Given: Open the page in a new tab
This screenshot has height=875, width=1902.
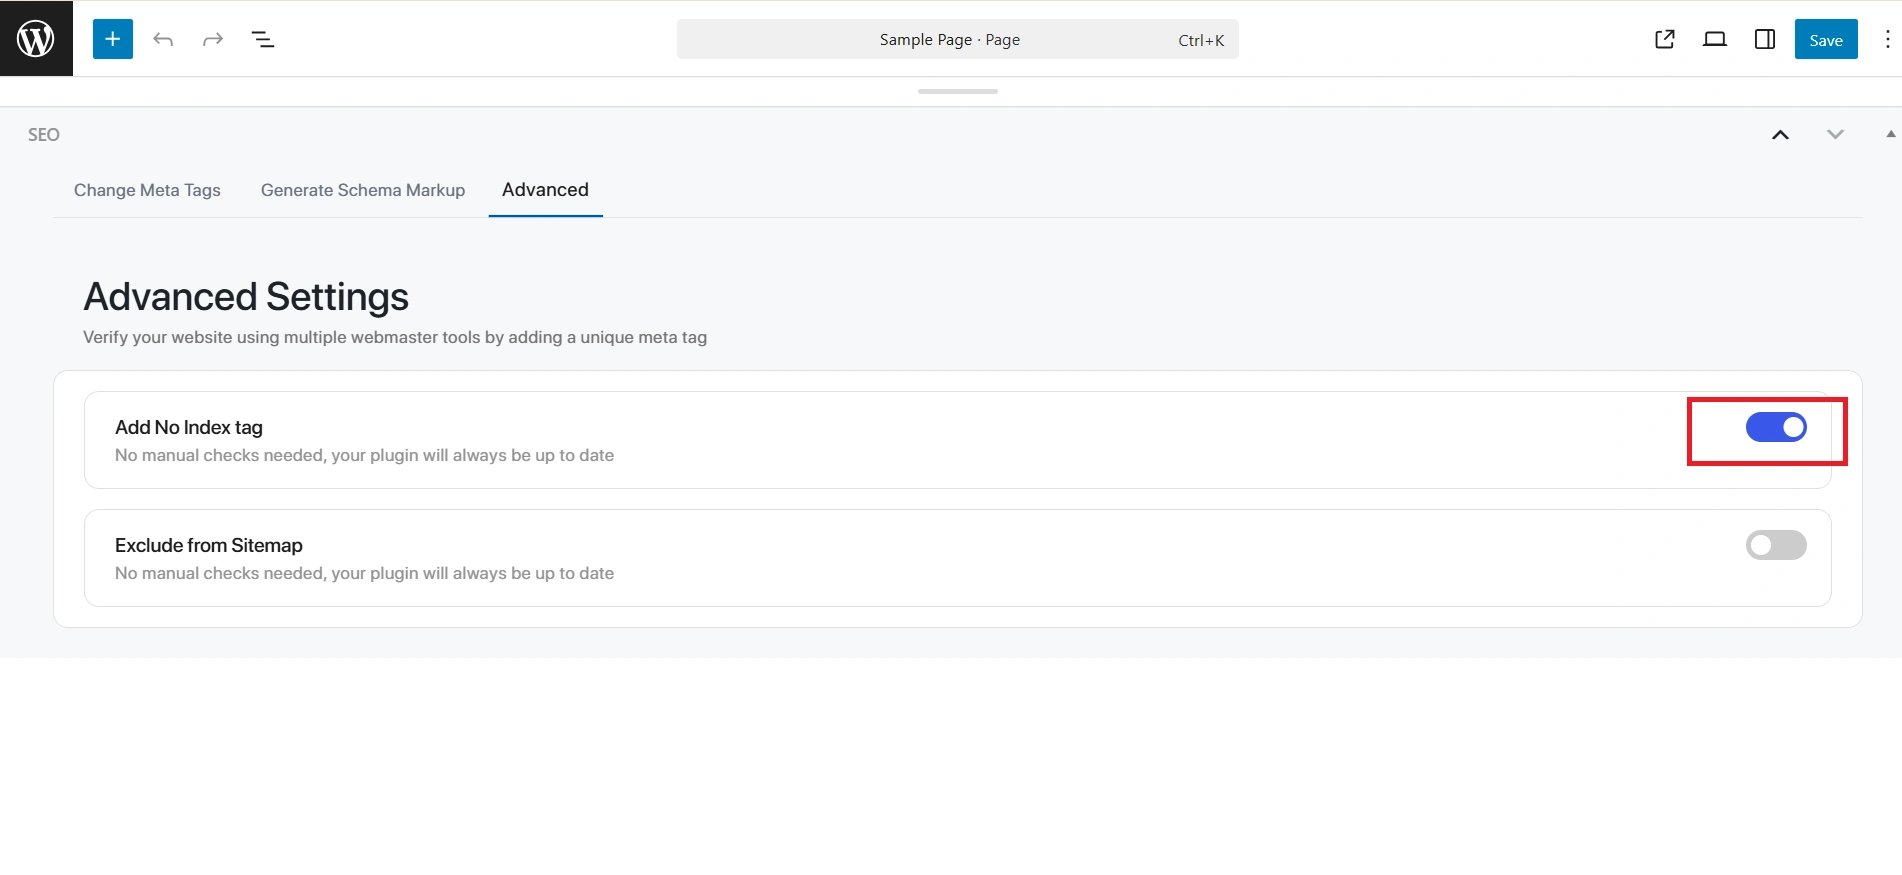Looking at the screenshot, I should (1665, 39).
